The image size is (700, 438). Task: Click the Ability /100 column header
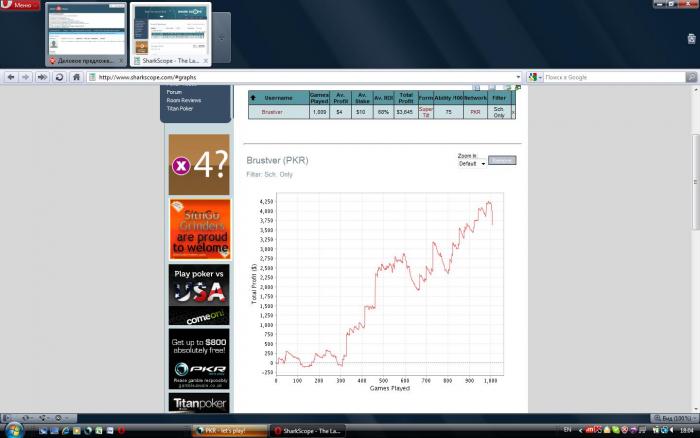click(x=448, y=98)
